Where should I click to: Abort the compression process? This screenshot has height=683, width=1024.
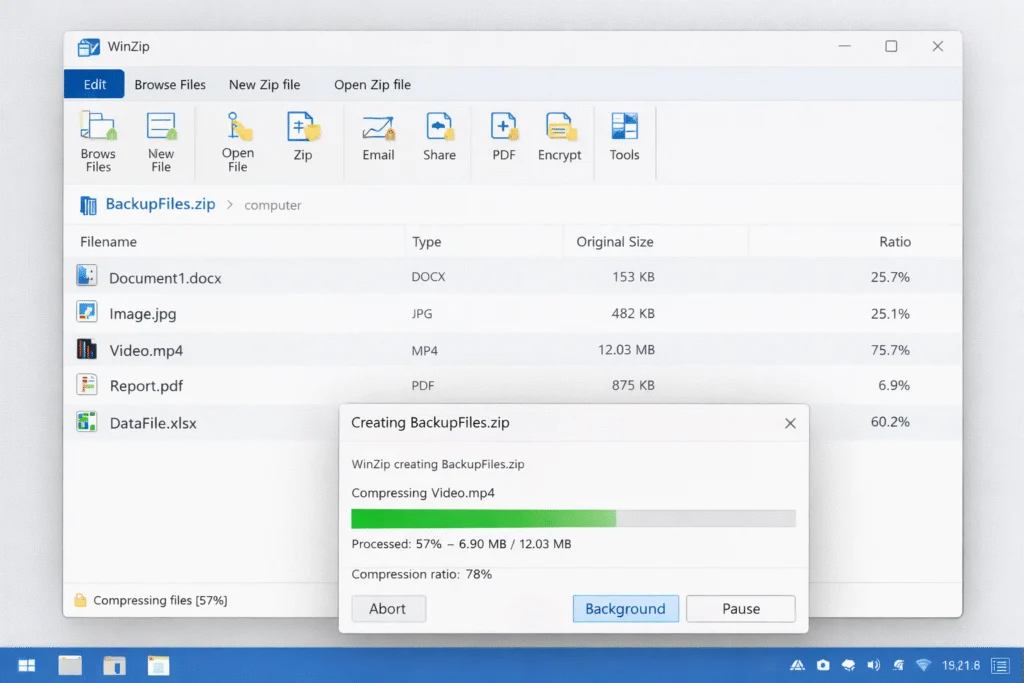(388, 608)
